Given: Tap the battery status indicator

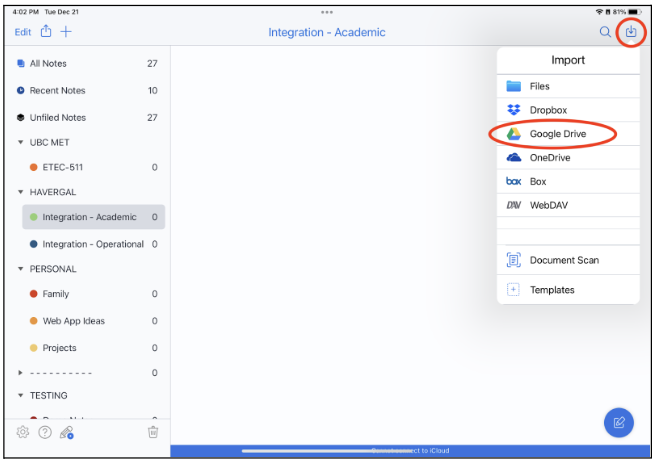Looking at the screenshot, I should (x=635, y=12).
